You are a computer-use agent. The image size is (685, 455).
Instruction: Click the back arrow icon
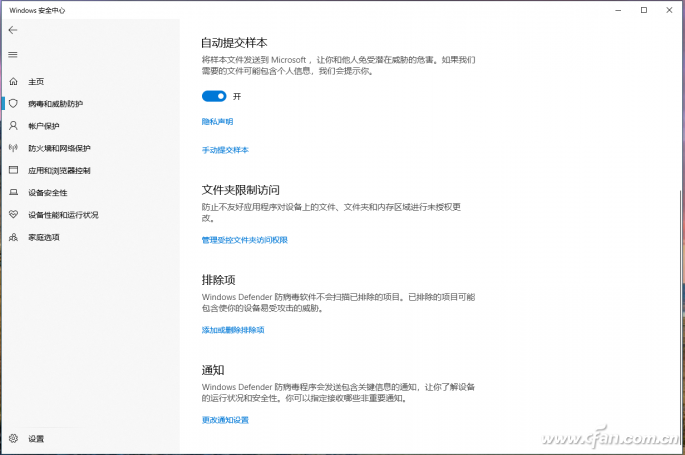(13, 30)
